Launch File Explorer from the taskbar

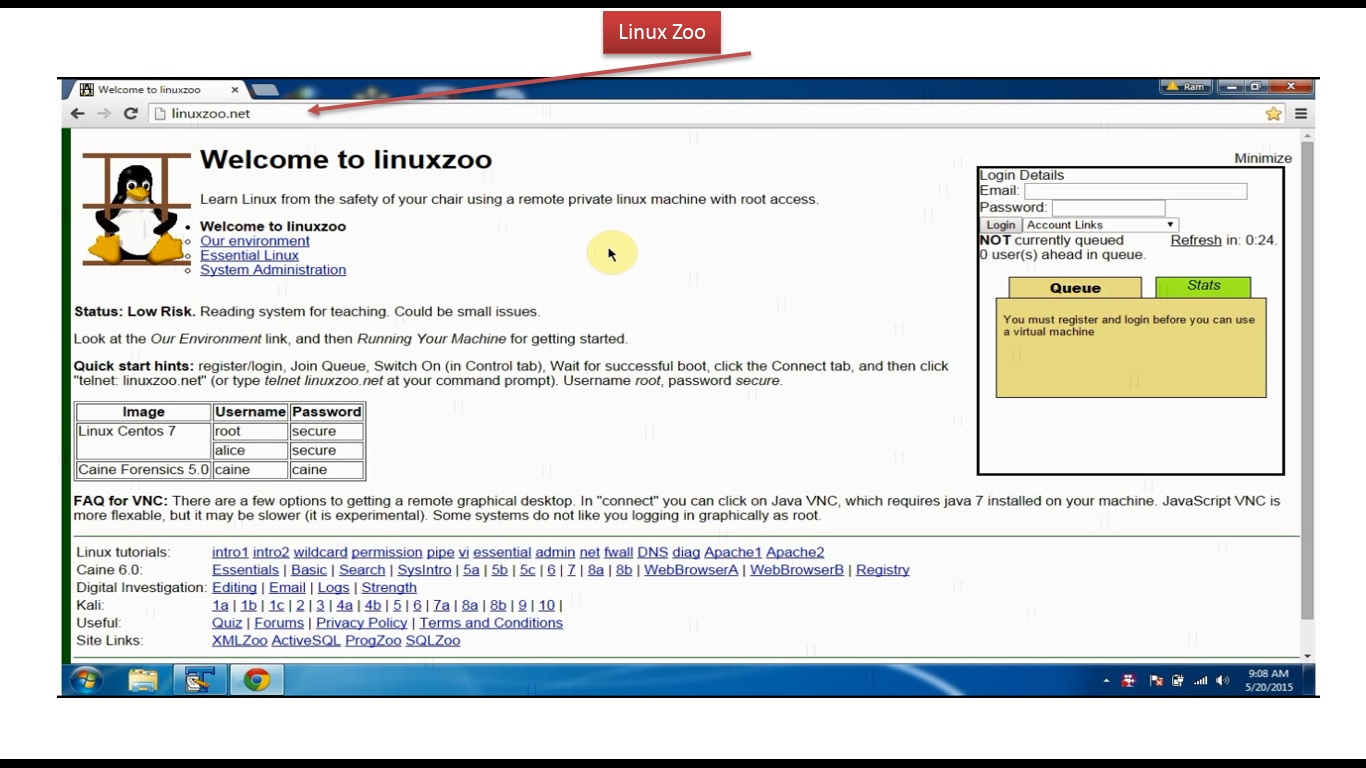click(x=144, y=680)
